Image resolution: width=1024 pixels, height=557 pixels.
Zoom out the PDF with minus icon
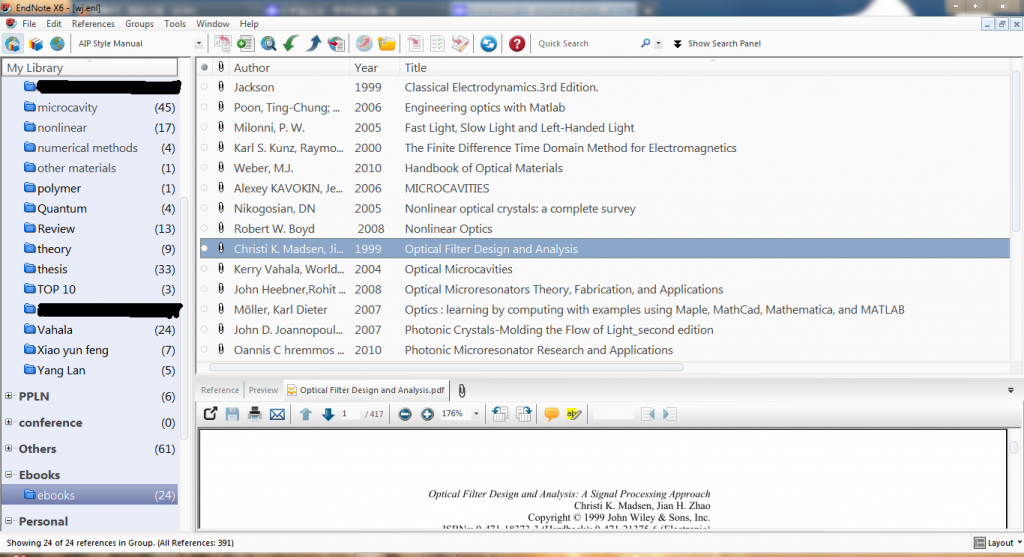coord(405,414)
